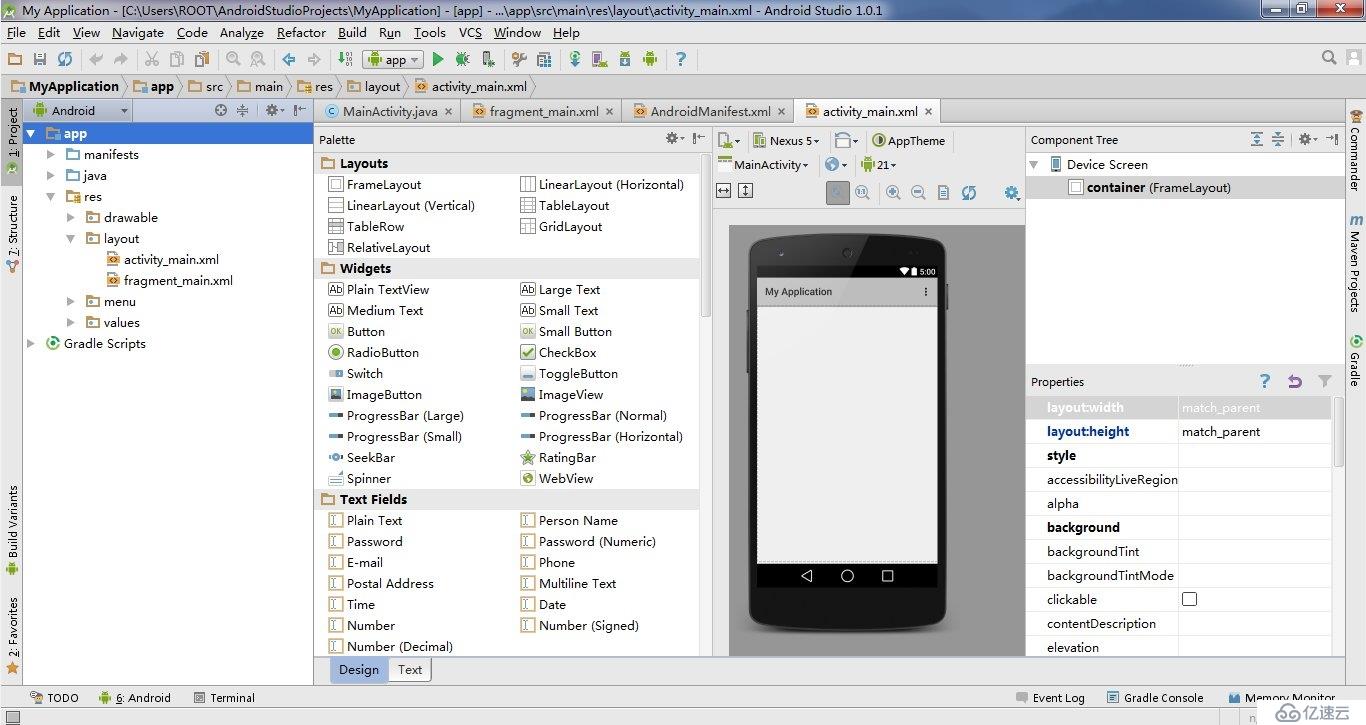
Task: Click the Open folder toolbar icon
Action: click(x=15, y=60)
